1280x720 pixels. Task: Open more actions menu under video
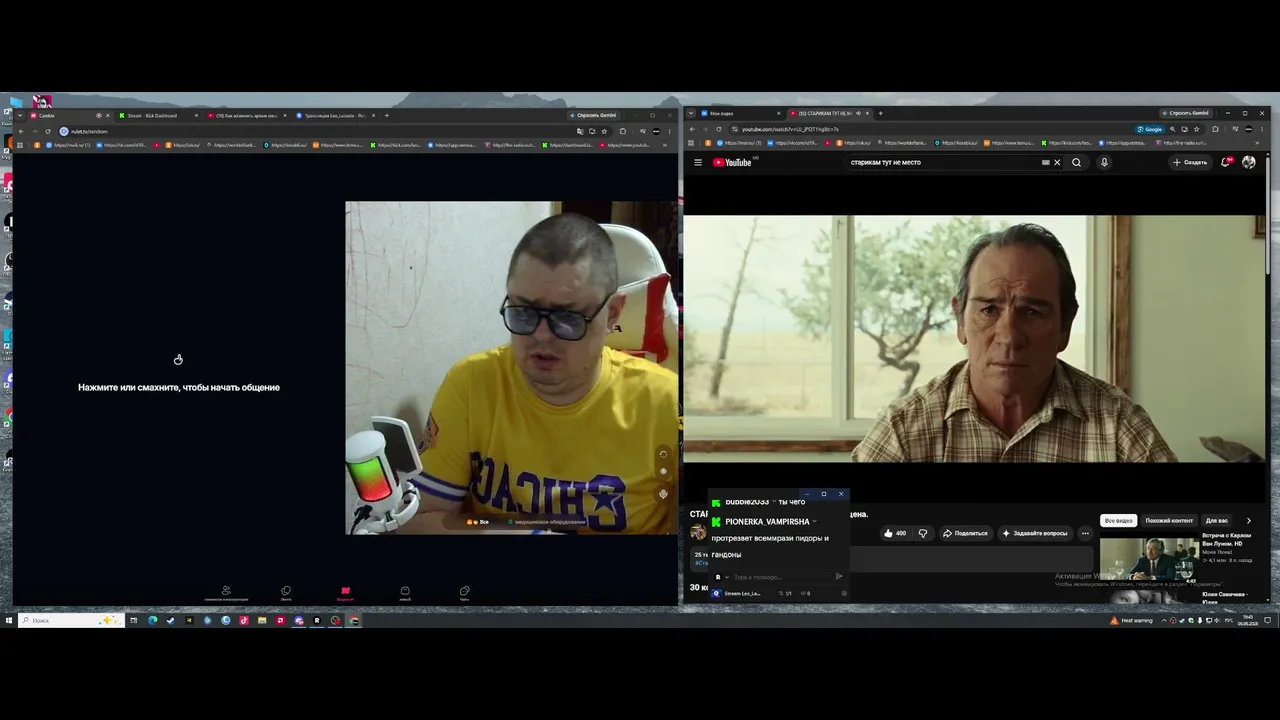click(1085, 533)
